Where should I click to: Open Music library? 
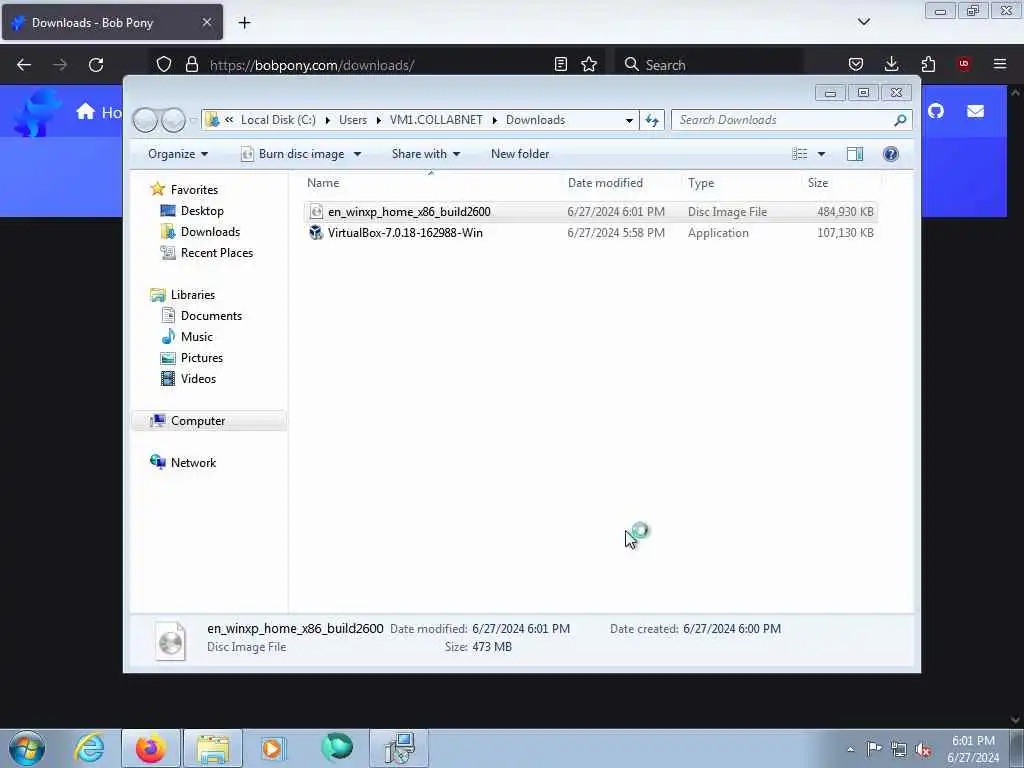click(197, 337)
